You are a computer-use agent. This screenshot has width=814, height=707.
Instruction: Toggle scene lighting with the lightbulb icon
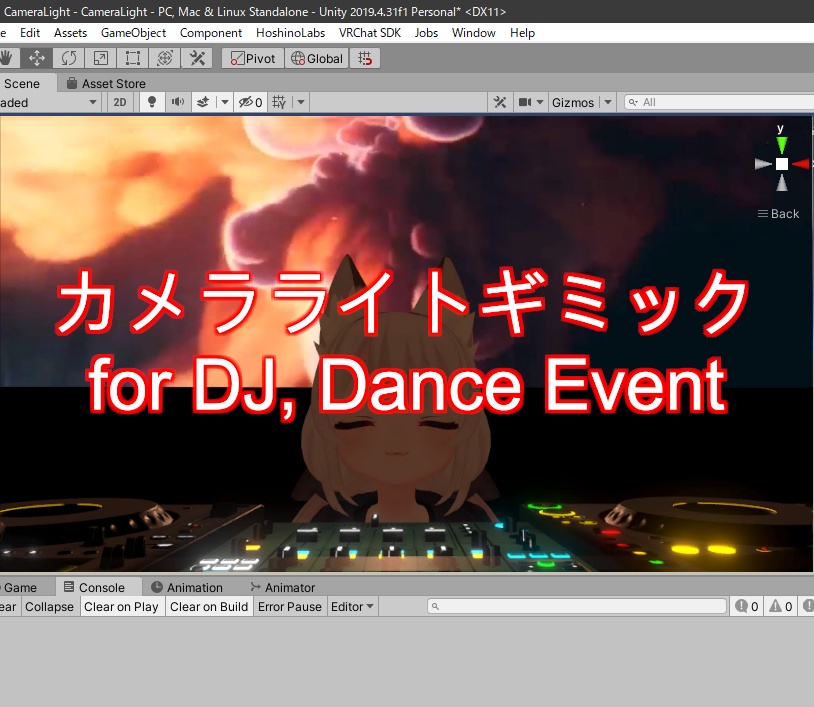152,102
